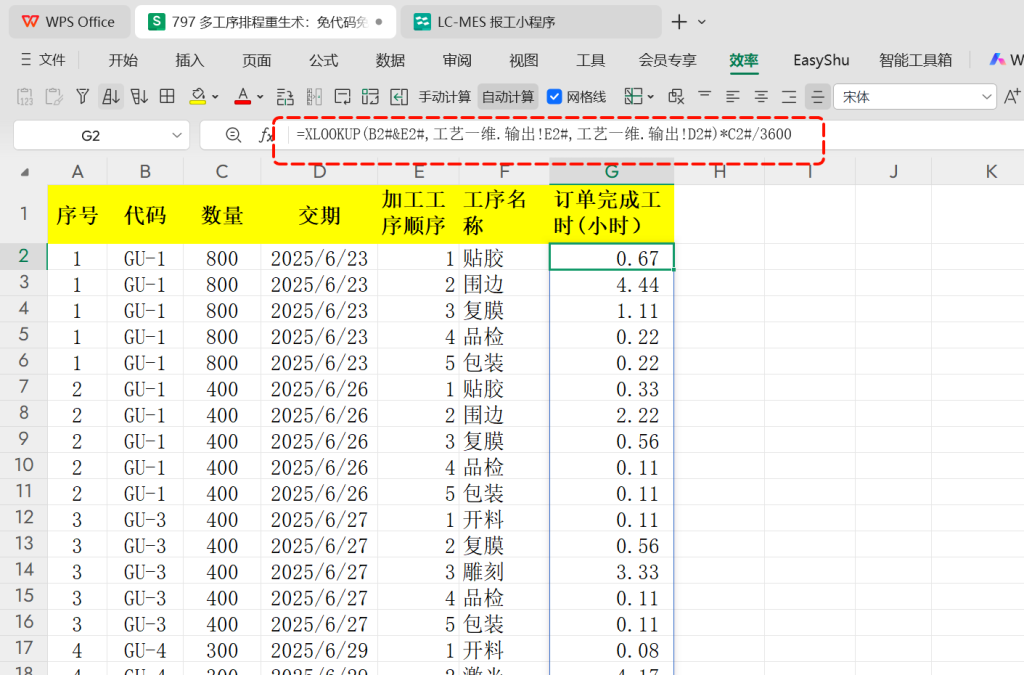This screenshot has height=675, width=1024.
Task: Click the row/column arrange icon after font color
Action: click(285, 97)
